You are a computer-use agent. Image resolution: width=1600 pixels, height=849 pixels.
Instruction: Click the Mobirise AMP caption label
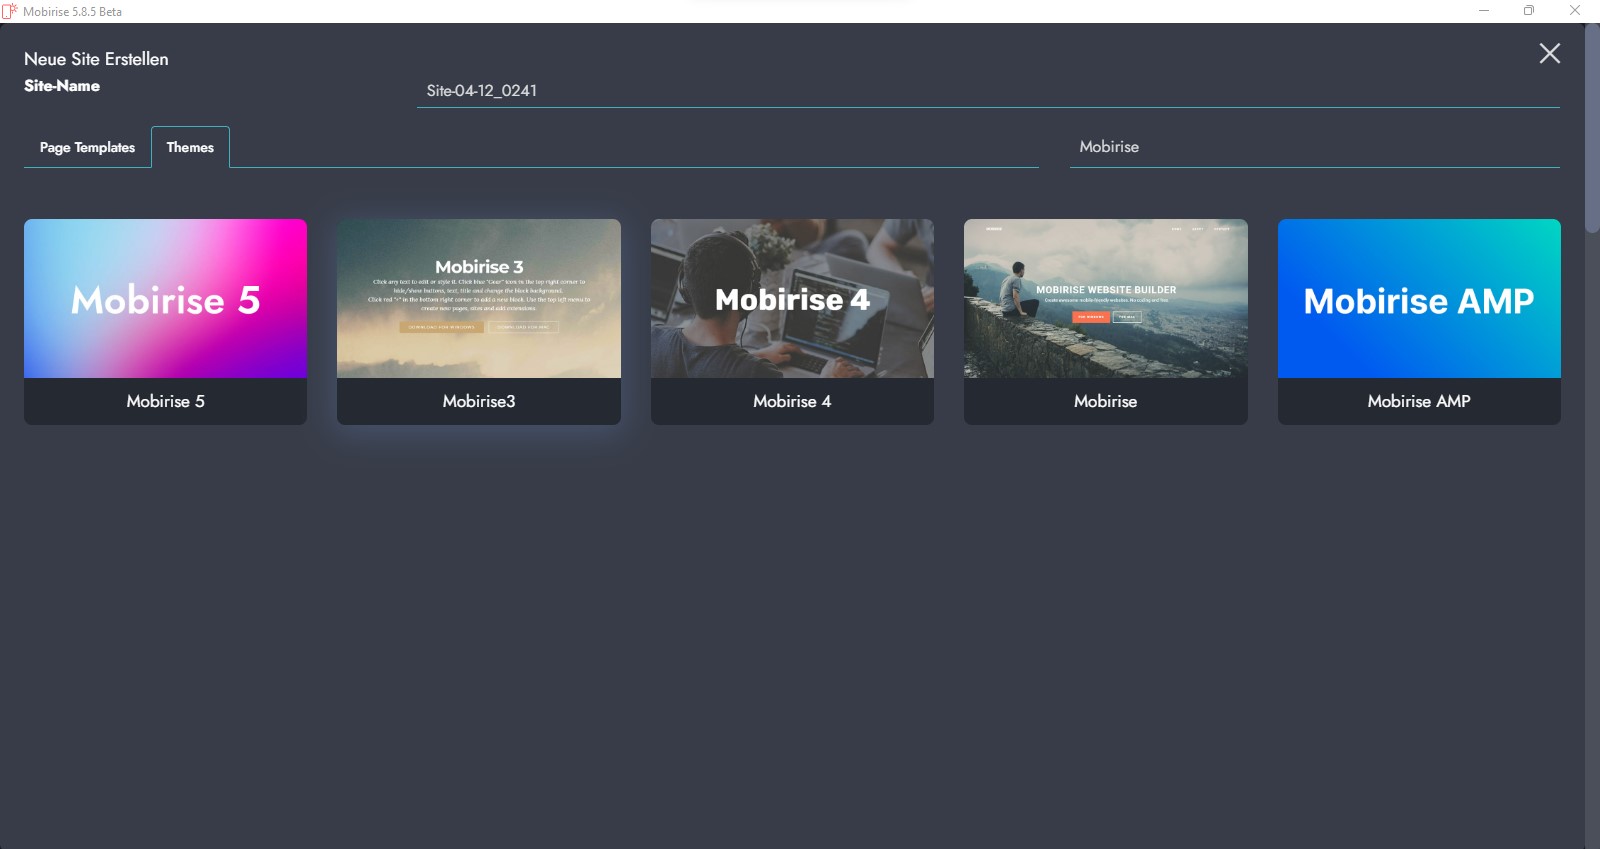coord(1419,401)
